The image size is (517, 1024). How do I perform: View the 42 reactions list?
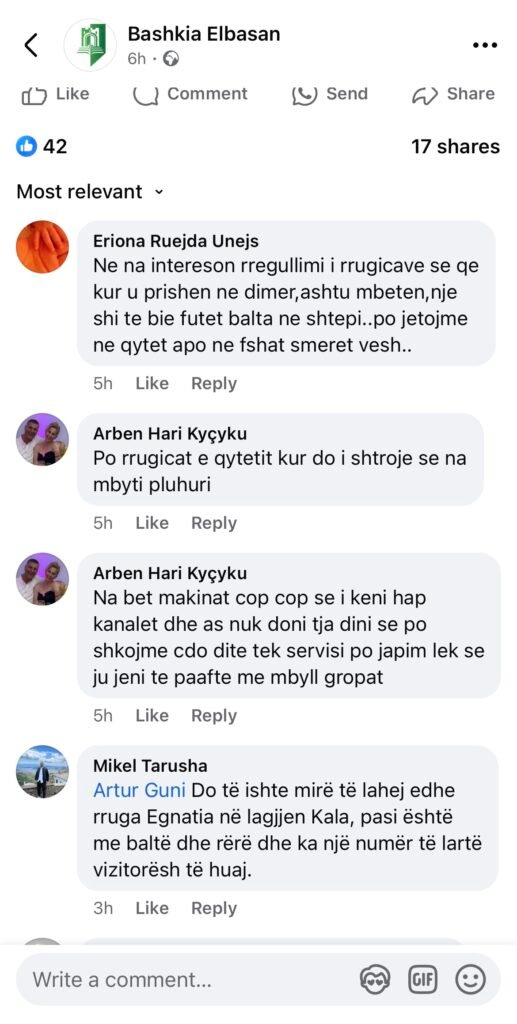(x=42, y=146)
